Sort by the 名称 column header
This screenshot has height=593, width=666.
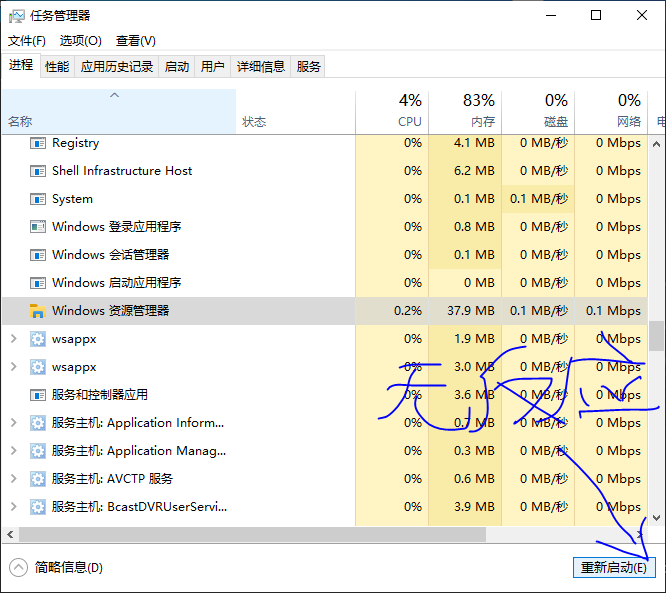[x=119, y=112]
